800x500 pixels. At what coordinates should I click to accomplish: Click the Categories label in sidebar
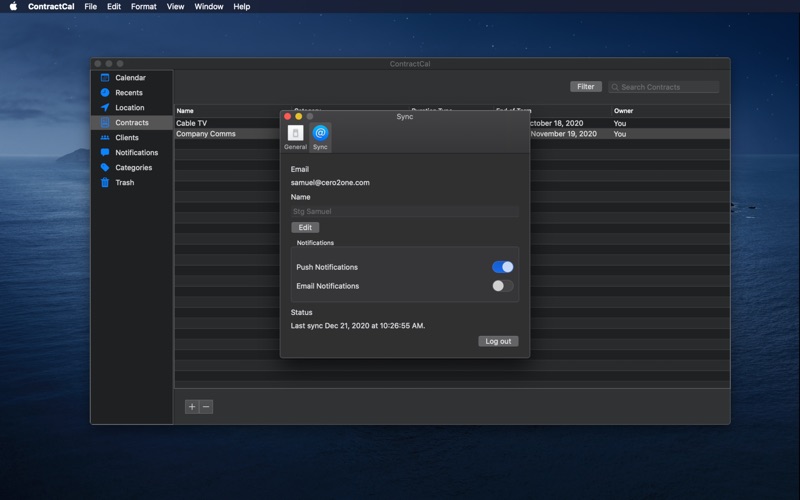point(133,167)
